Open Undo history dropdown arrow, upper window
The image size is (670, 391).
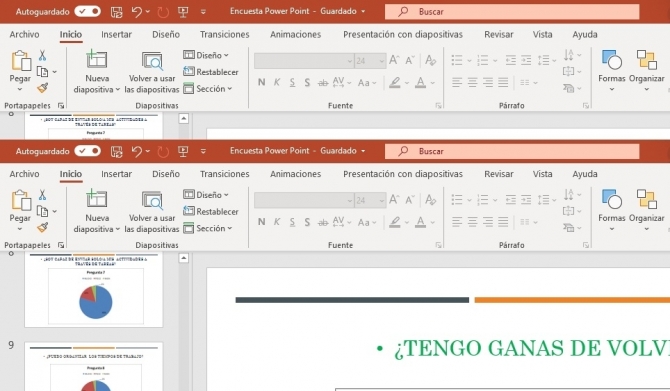click(148, 12)
